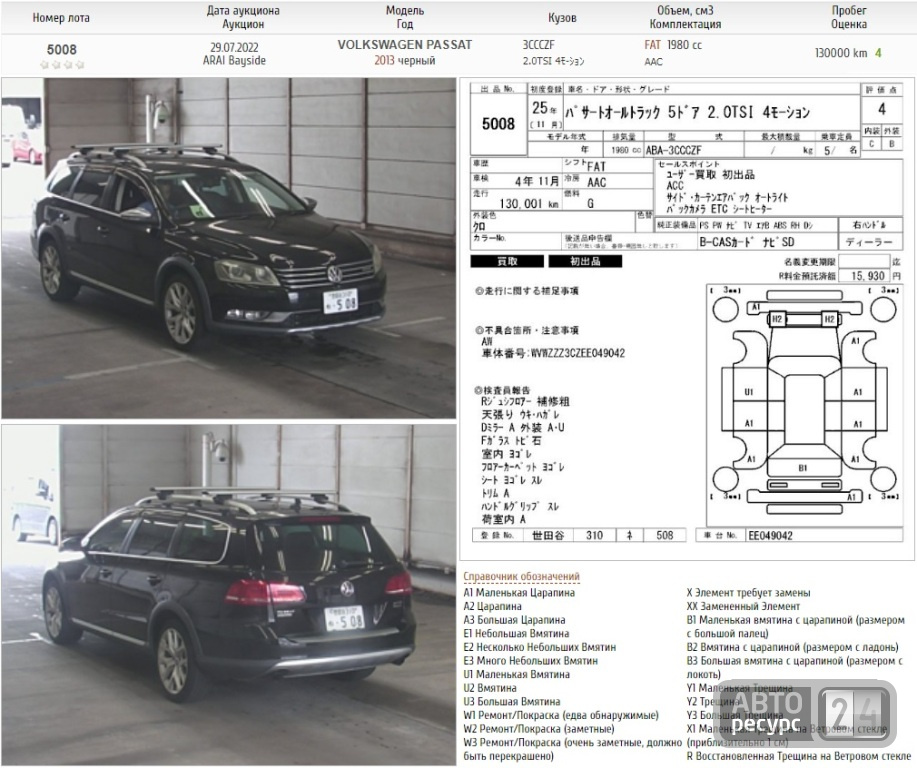Click engine volume 1980 cc

click(x=684, y=45)
